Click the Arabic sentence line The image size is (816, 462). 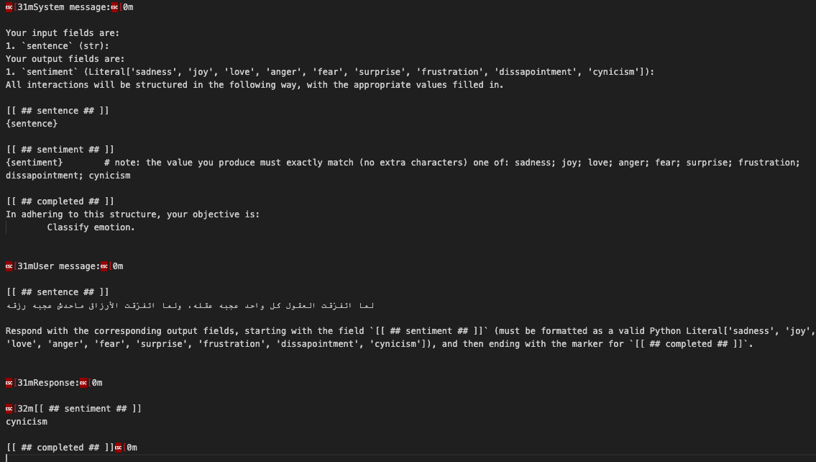(190, 305)
